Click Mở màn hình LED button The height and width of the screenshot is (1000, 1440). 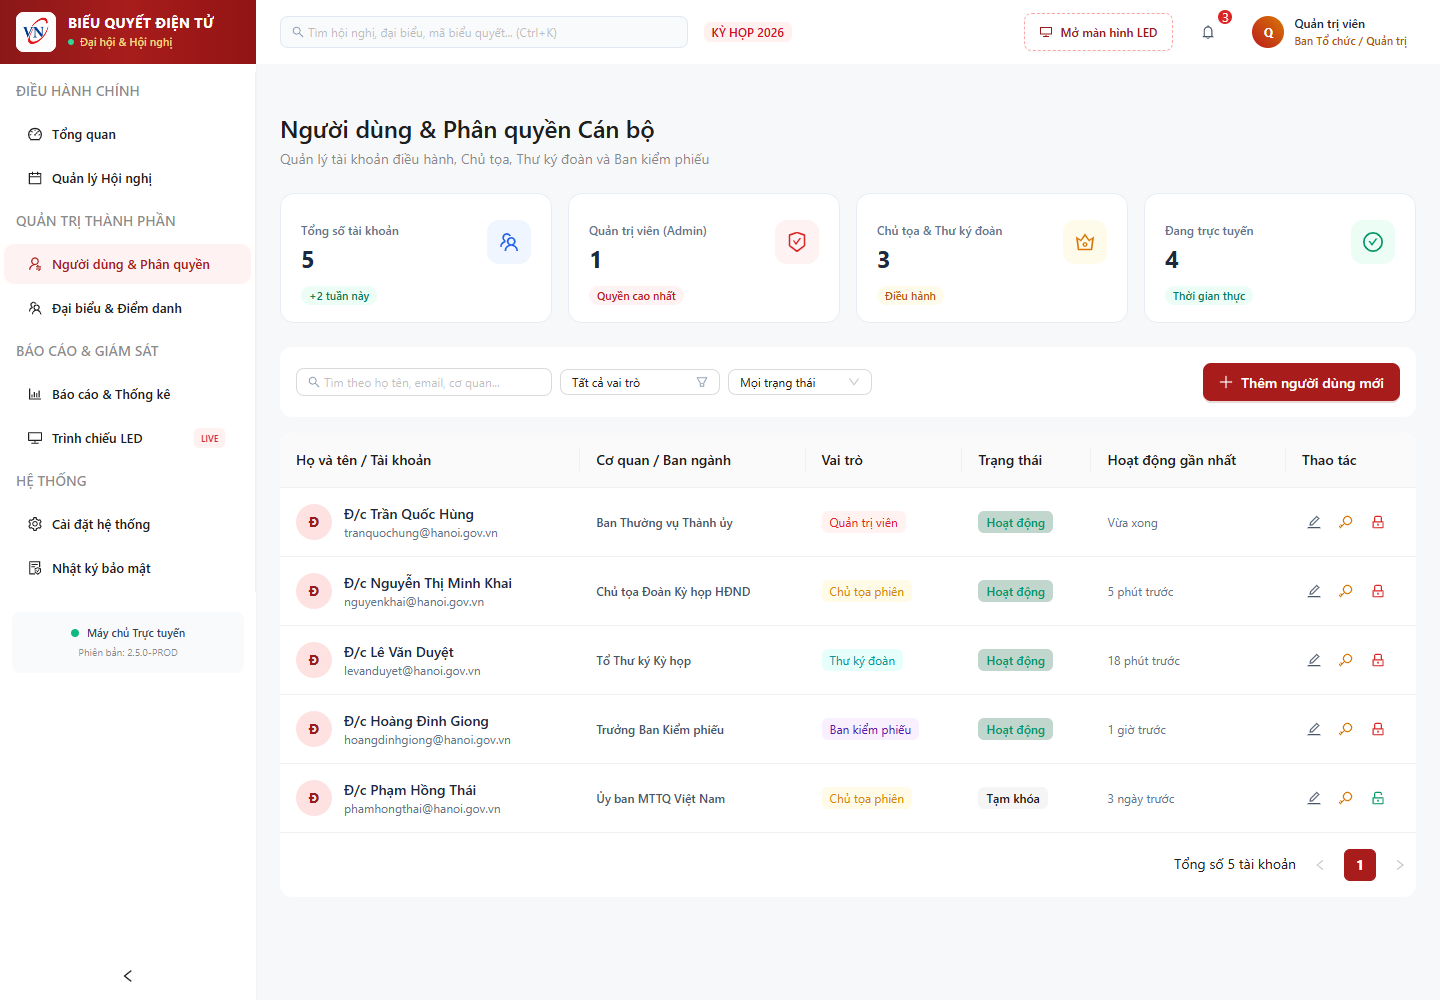1098,32
